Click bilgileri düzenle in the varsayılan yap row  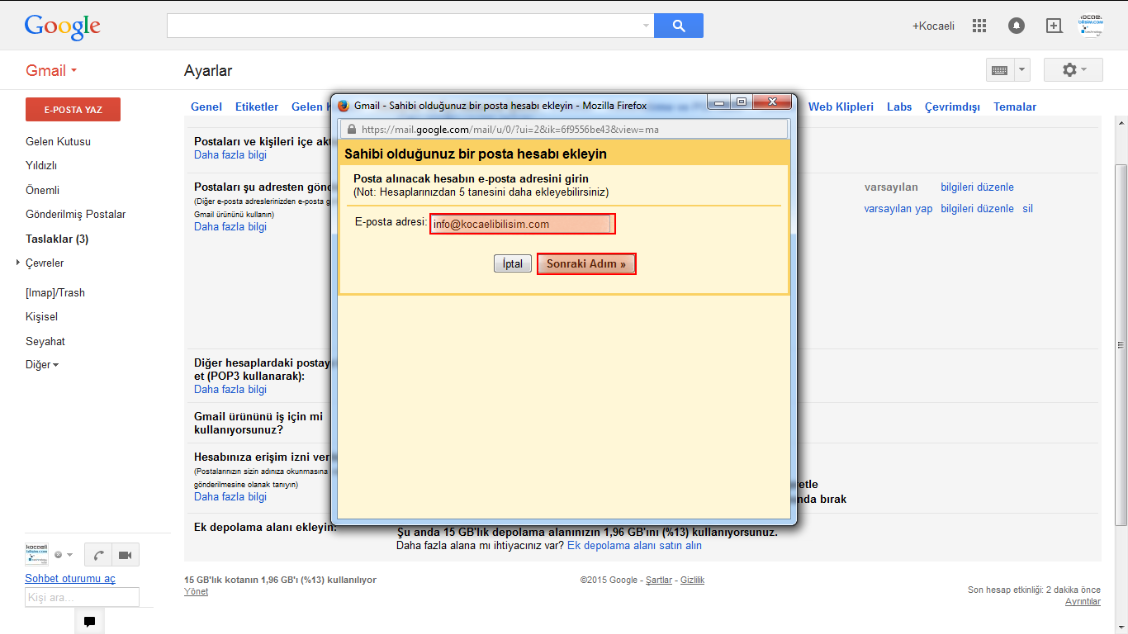(977, 209)
